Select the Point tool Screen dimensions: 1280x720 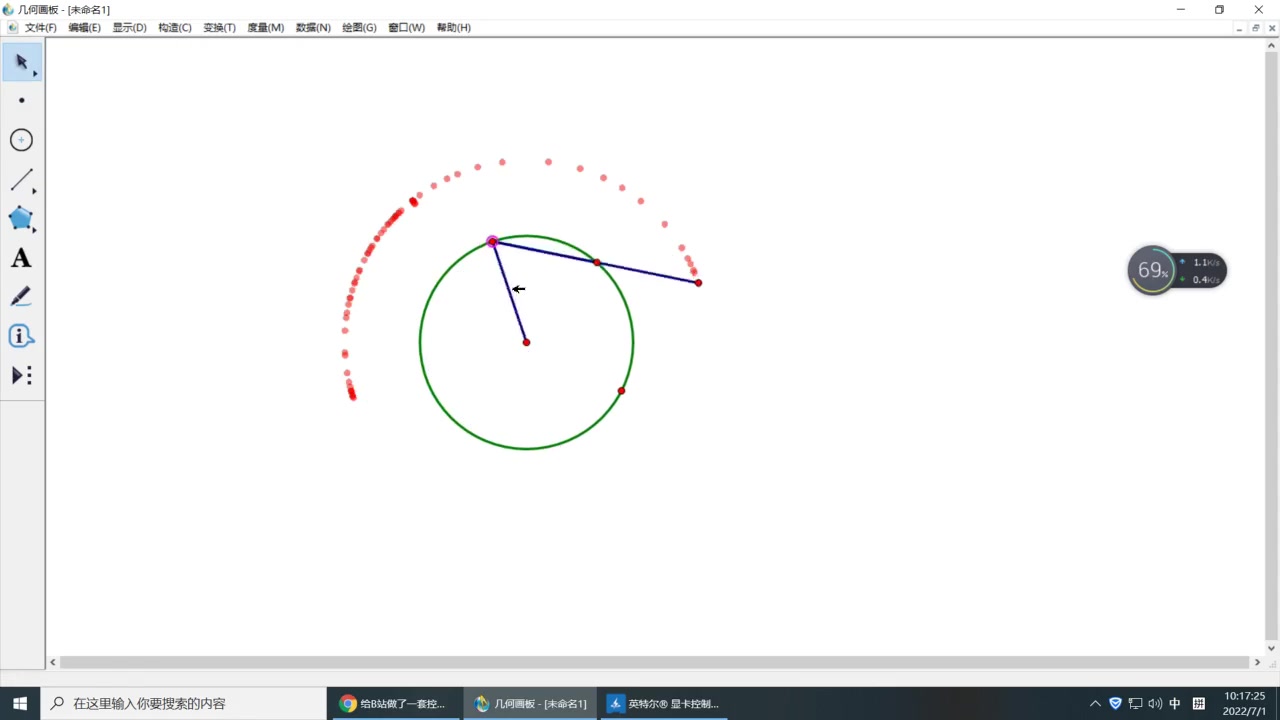coord(22,101)
